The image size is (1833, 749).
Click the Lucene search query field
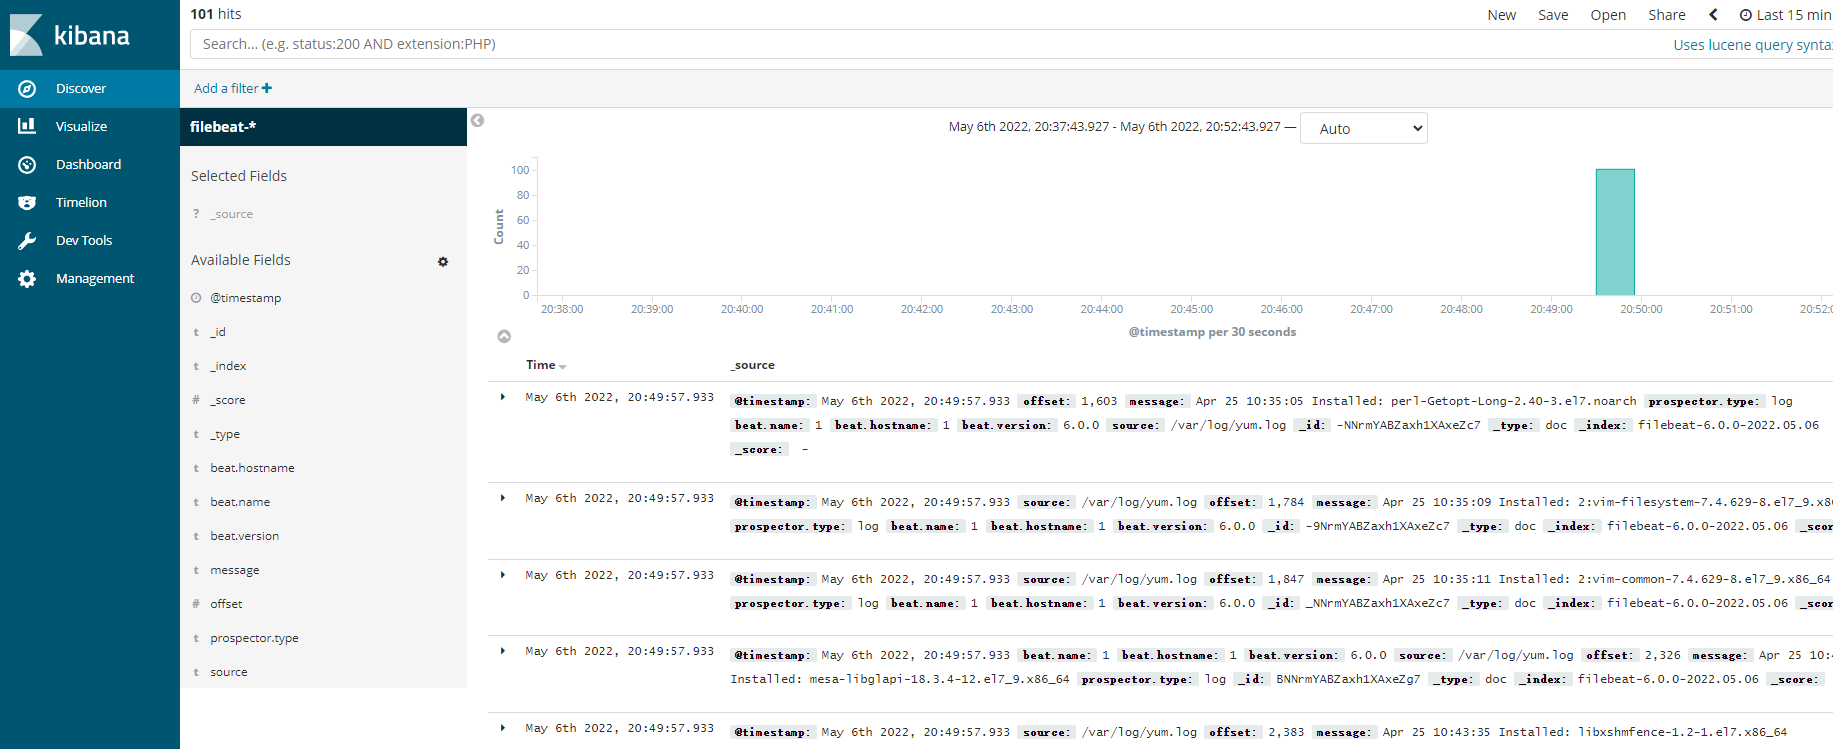point(930,44)
